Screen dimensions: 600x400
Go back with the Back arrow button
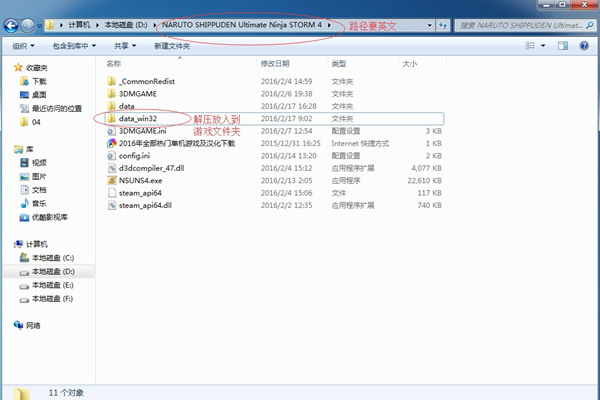(11, 26)
